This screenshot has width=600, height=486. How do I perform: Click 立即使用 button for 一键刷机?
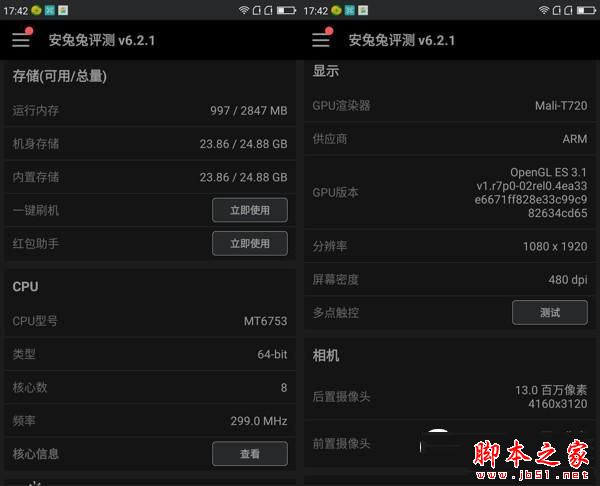(x=250, y=210)
